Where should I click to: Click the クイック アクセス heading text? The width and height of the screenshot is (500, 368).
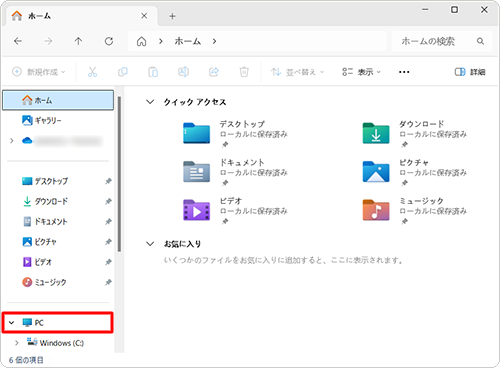[x=195, y=102]
